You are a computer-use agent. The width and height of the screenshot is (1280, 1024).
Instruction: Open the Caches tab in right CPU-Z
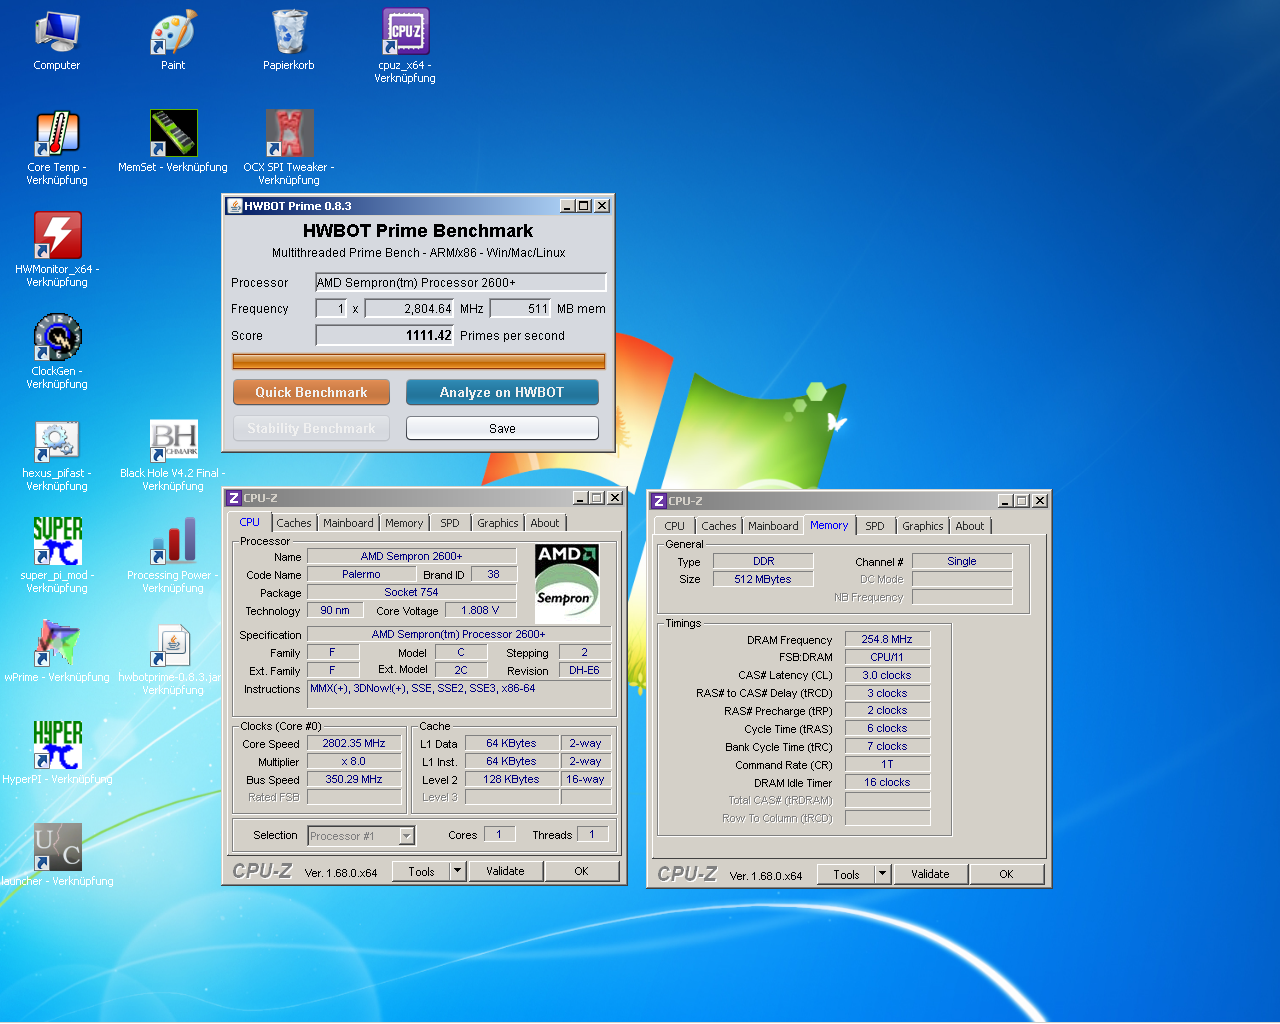(x=719, y=526)
